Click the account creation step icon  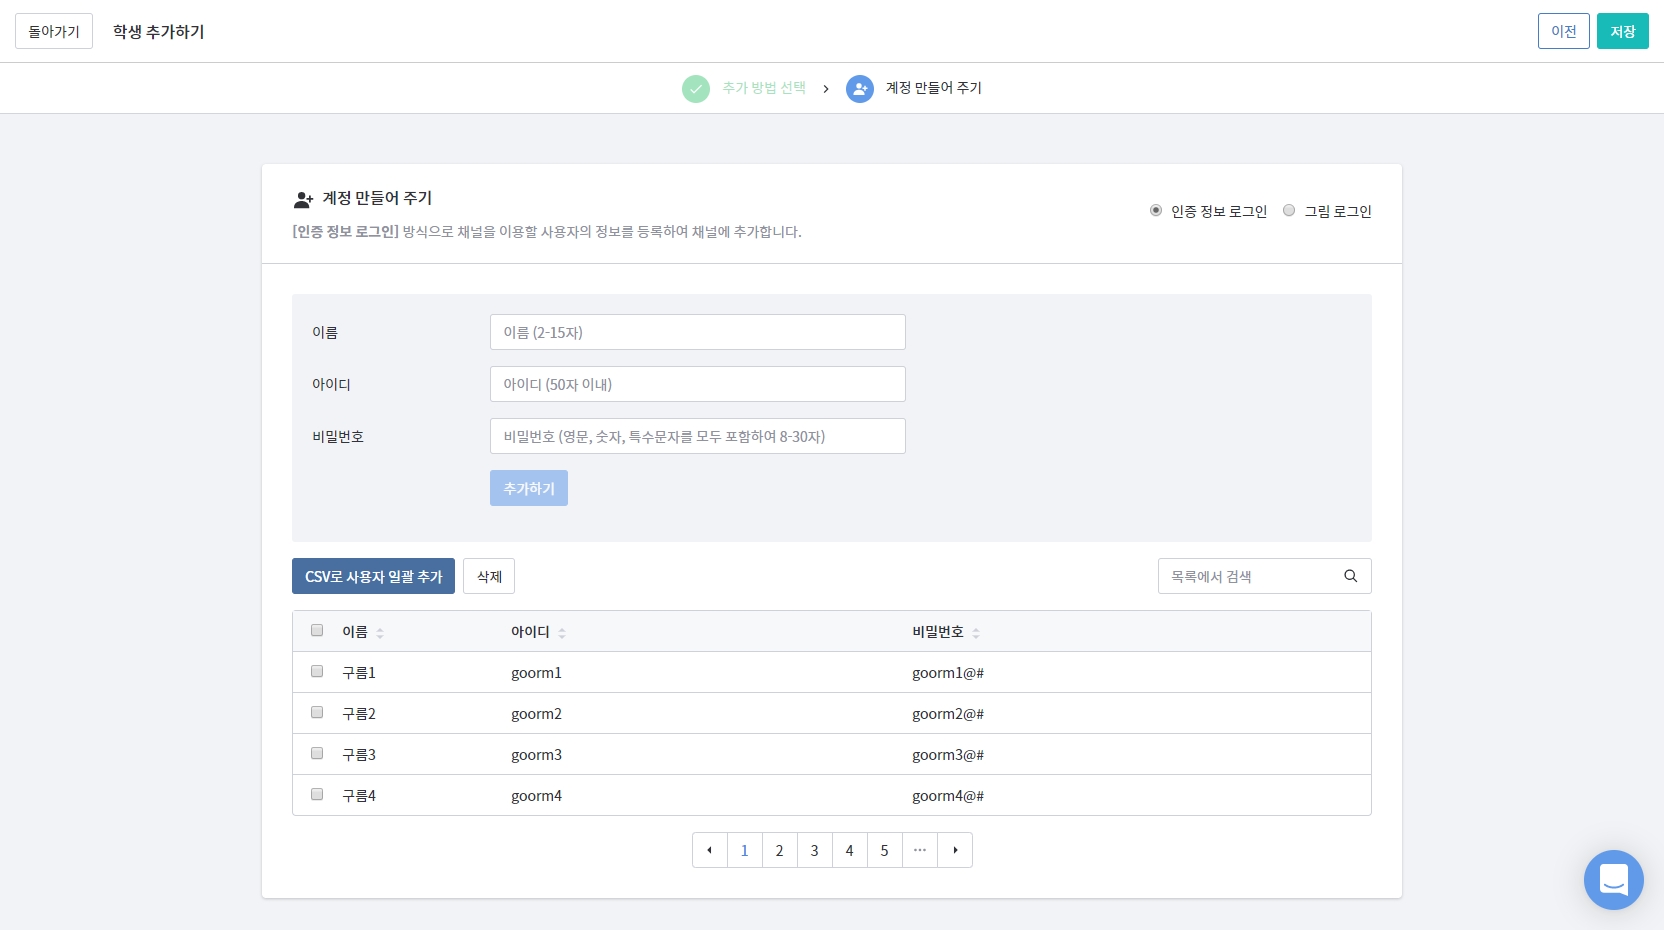click(859, 89)
